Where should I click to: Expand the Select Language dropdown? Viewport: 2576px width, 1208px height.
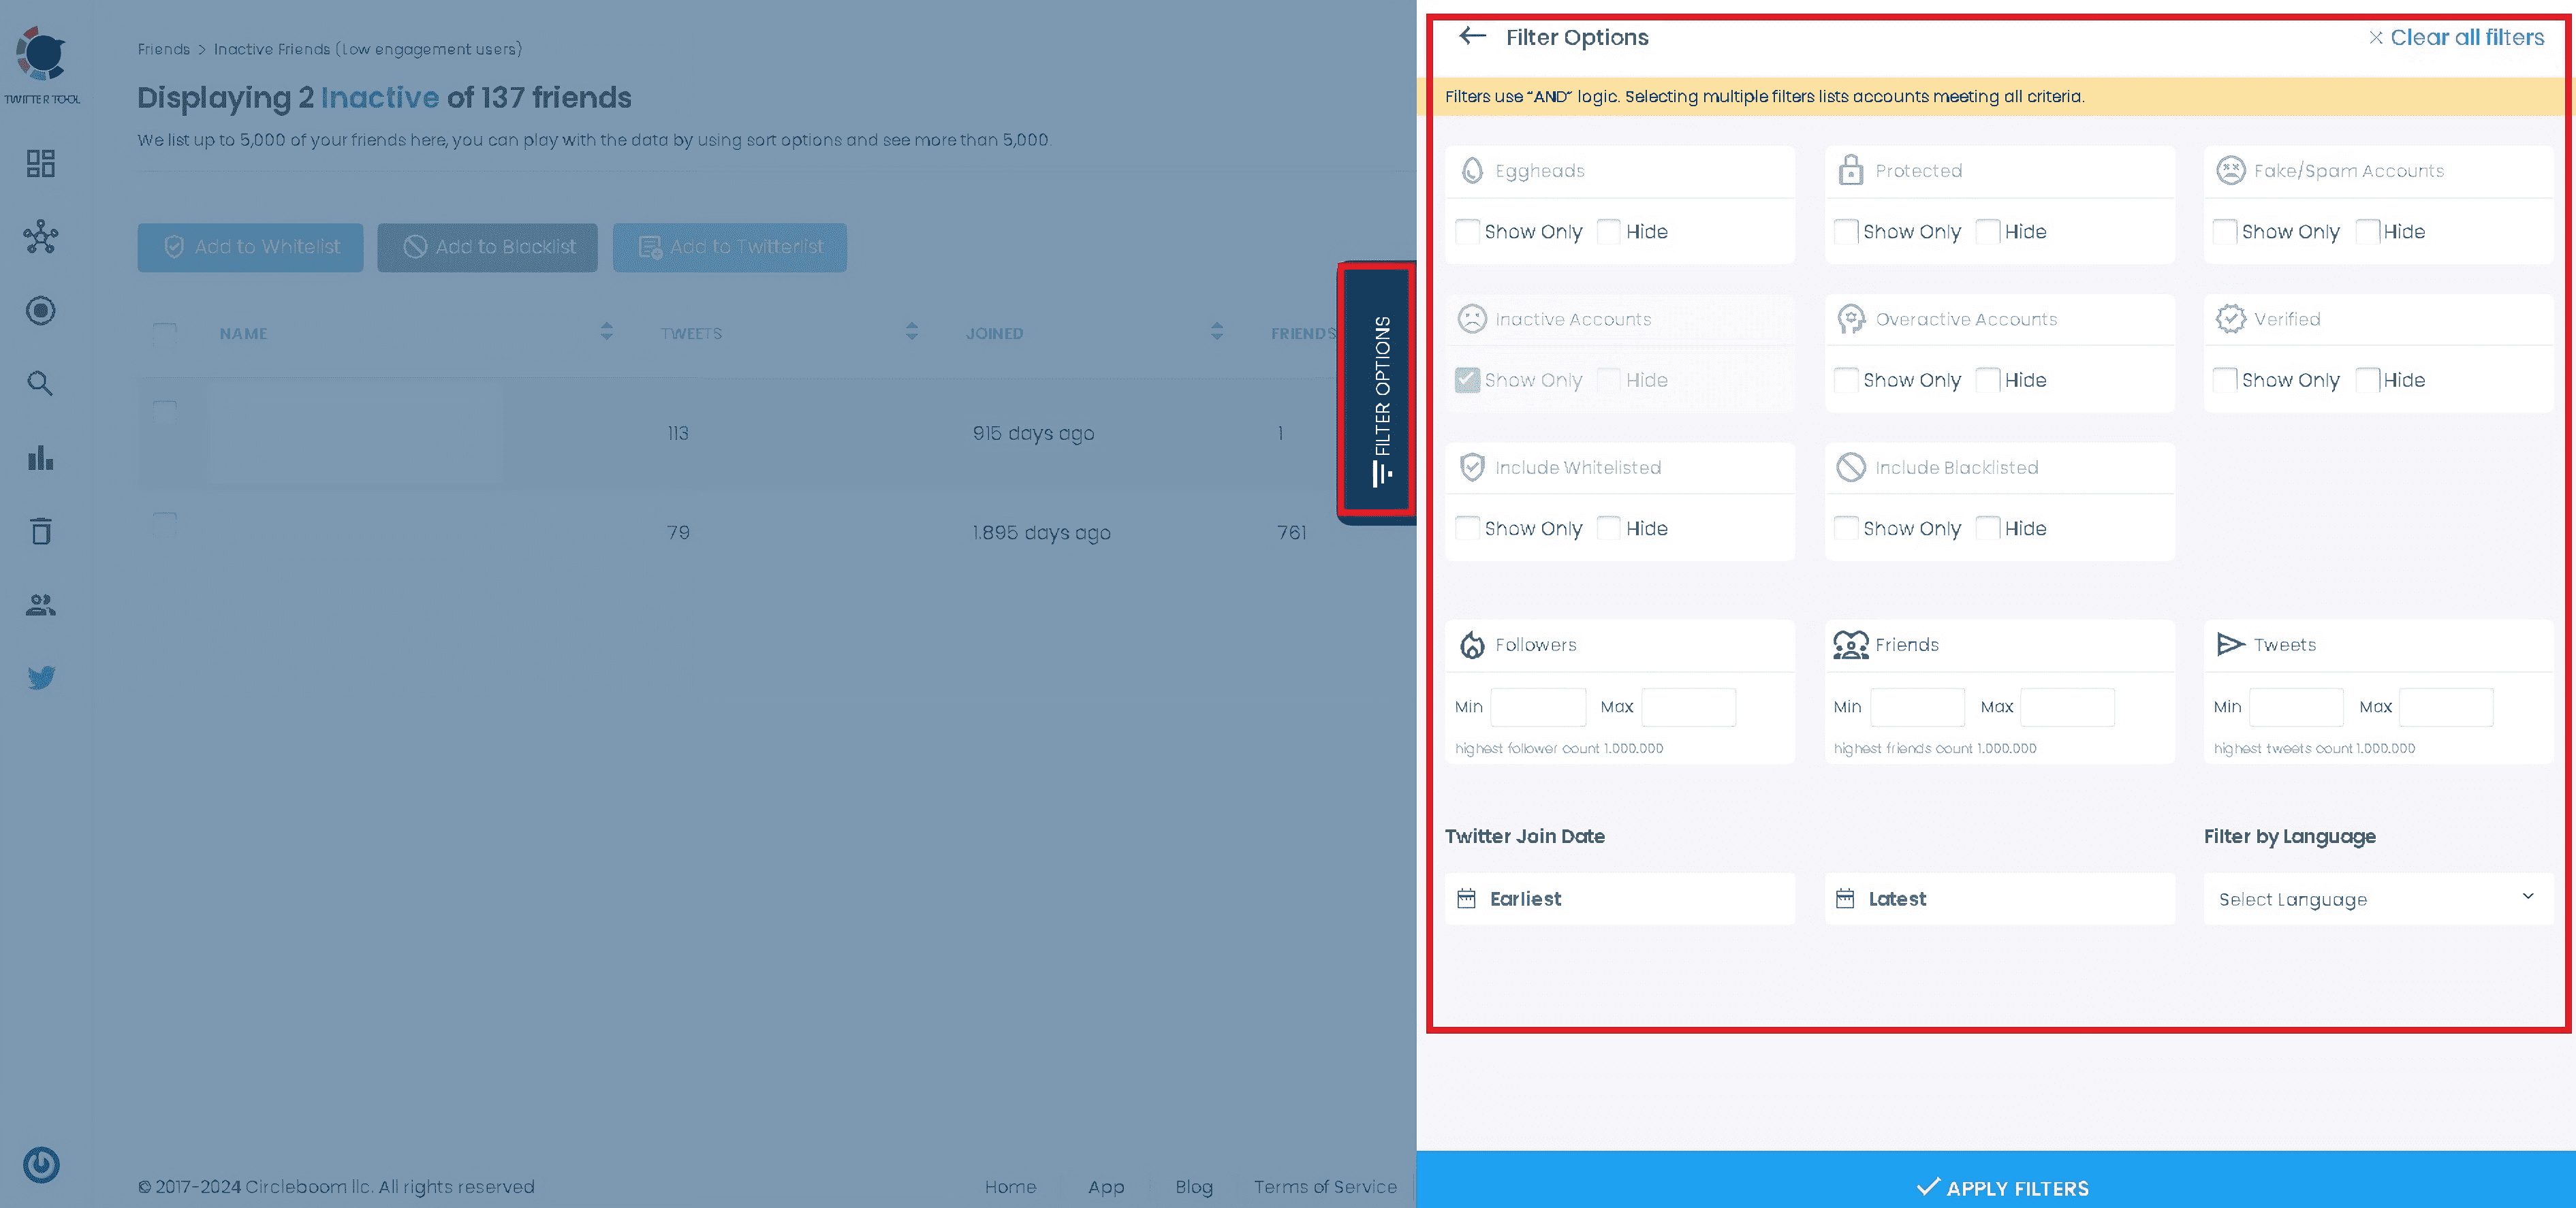click(2377, 899)
